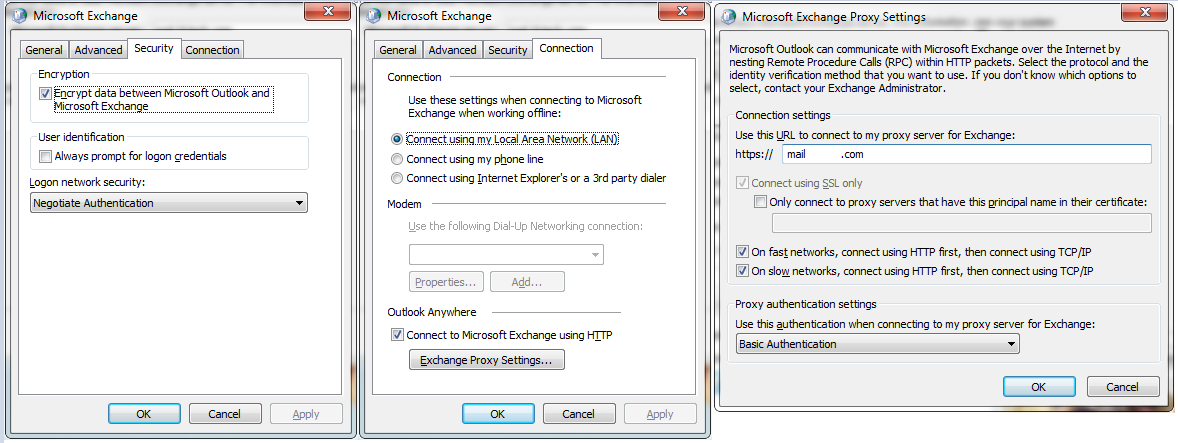Enable Always prompt for logon credentials
The width and height of the screenshot is (1178, 443).
click(x=45, y=156)
